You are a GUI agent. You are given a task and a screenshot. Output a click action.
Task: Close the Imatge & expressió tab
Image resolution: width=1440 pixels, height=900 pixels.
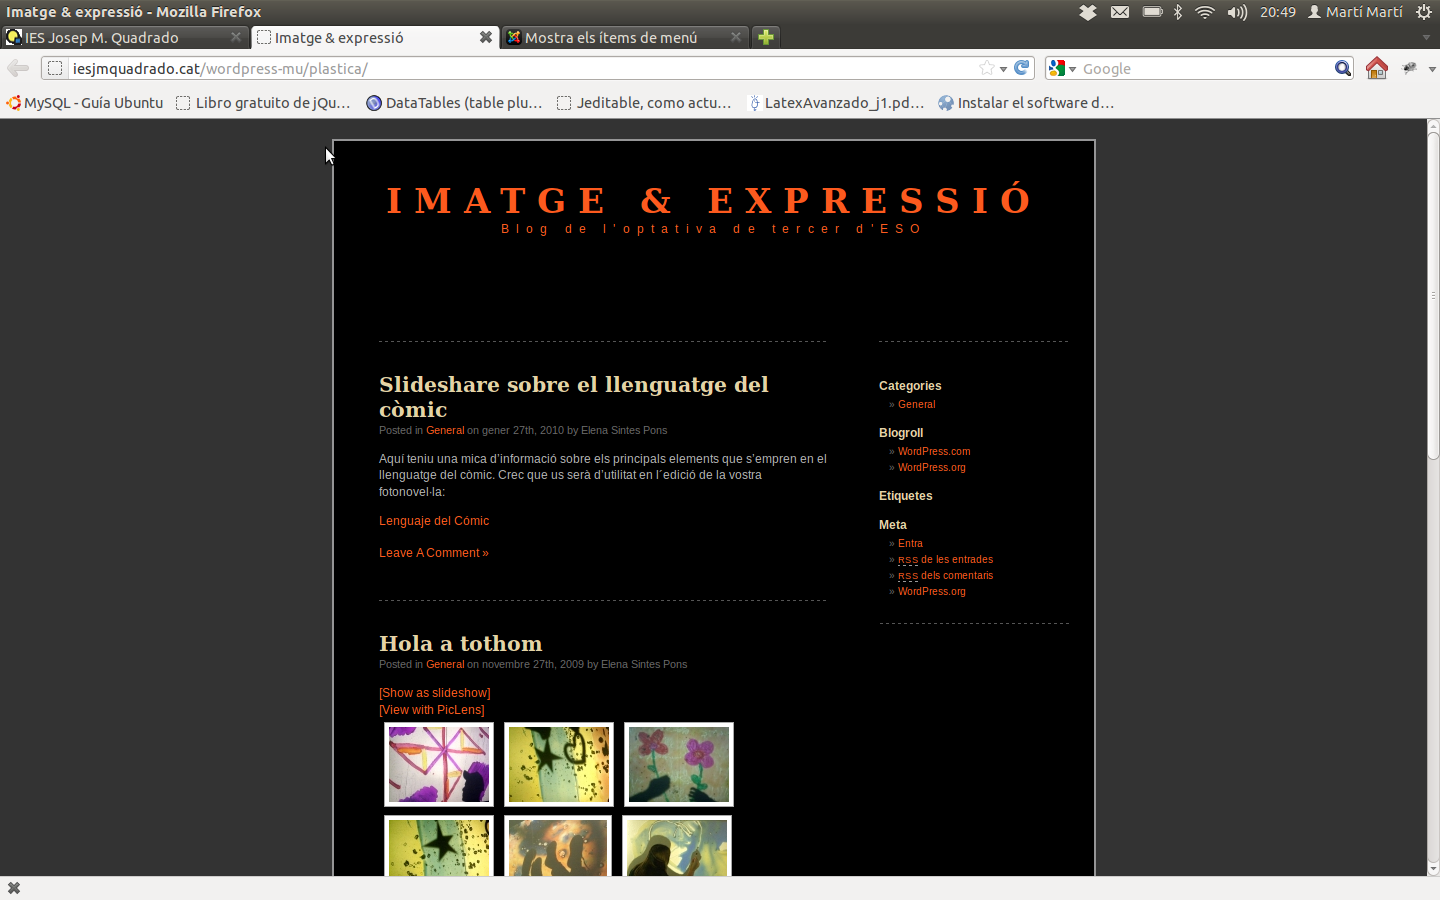(x=485, y=37)
